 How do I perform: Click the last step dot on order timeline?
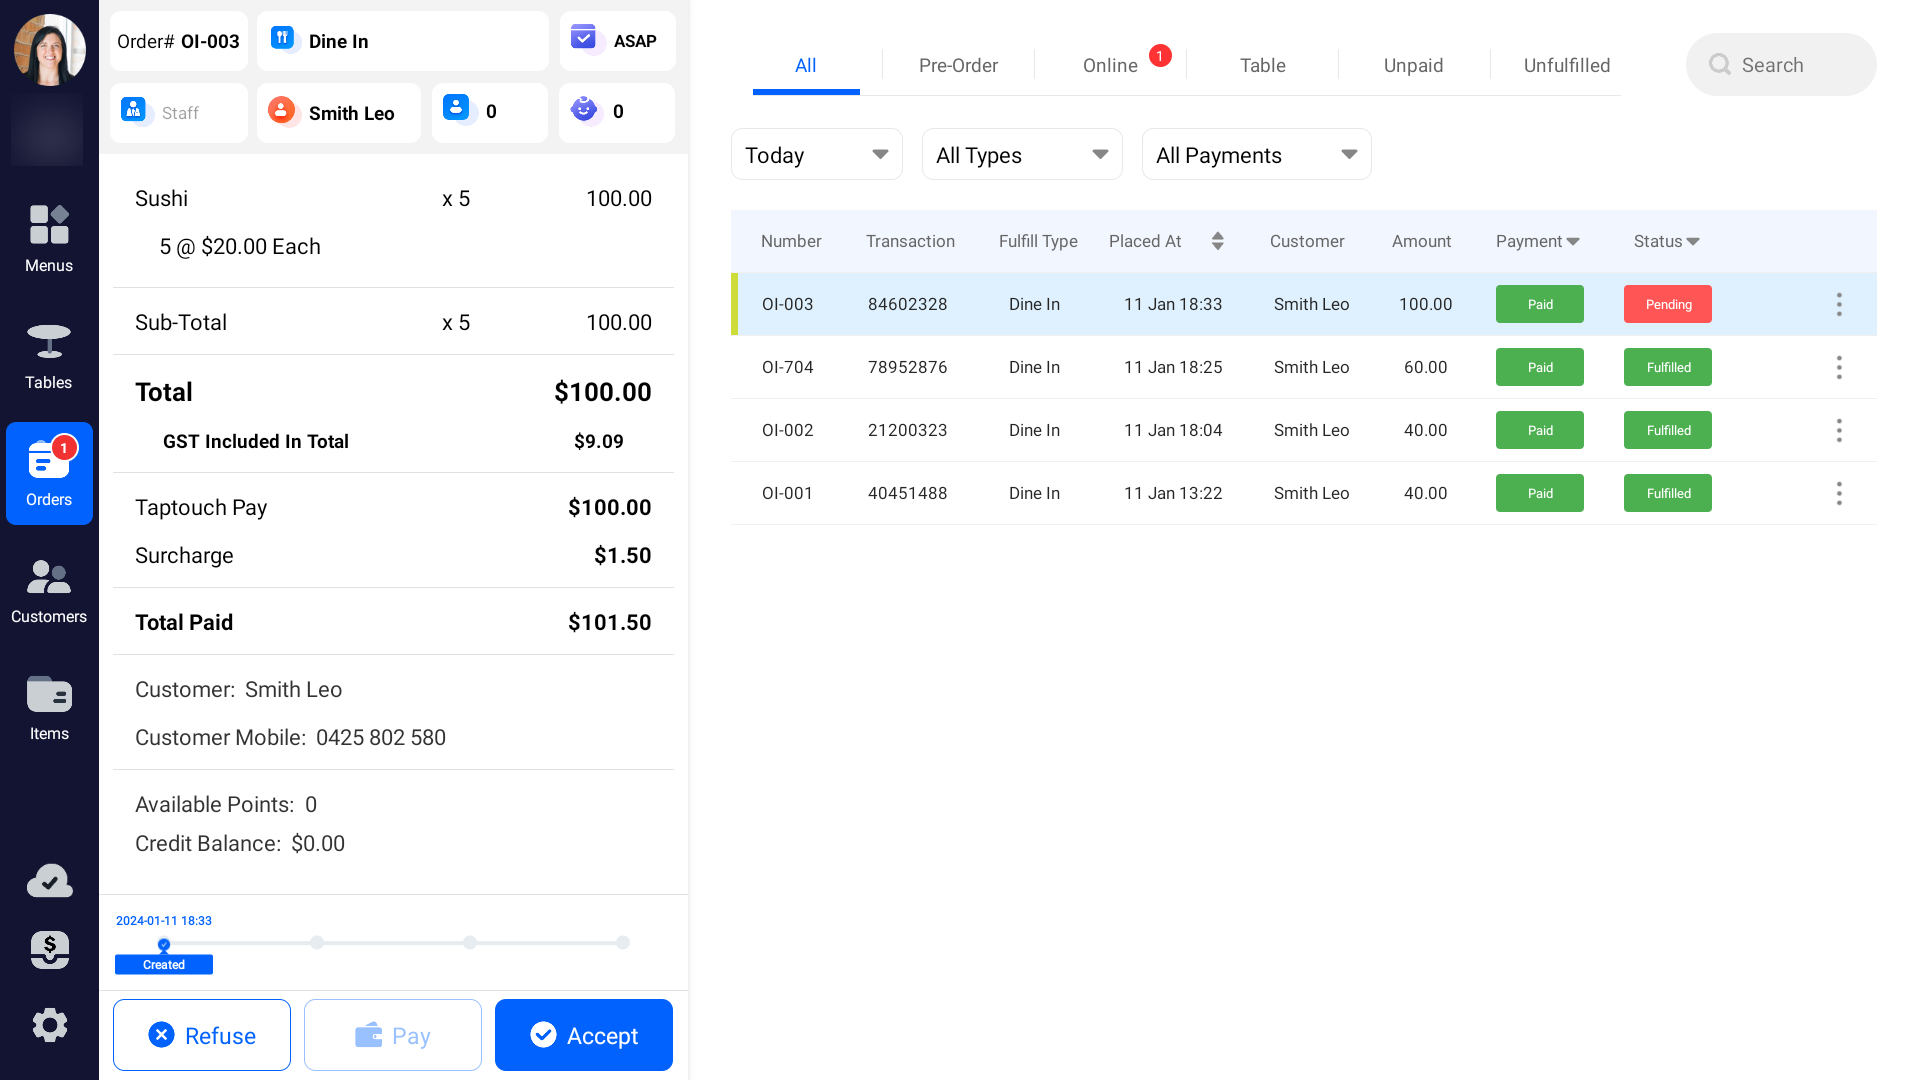coord(623,942)
